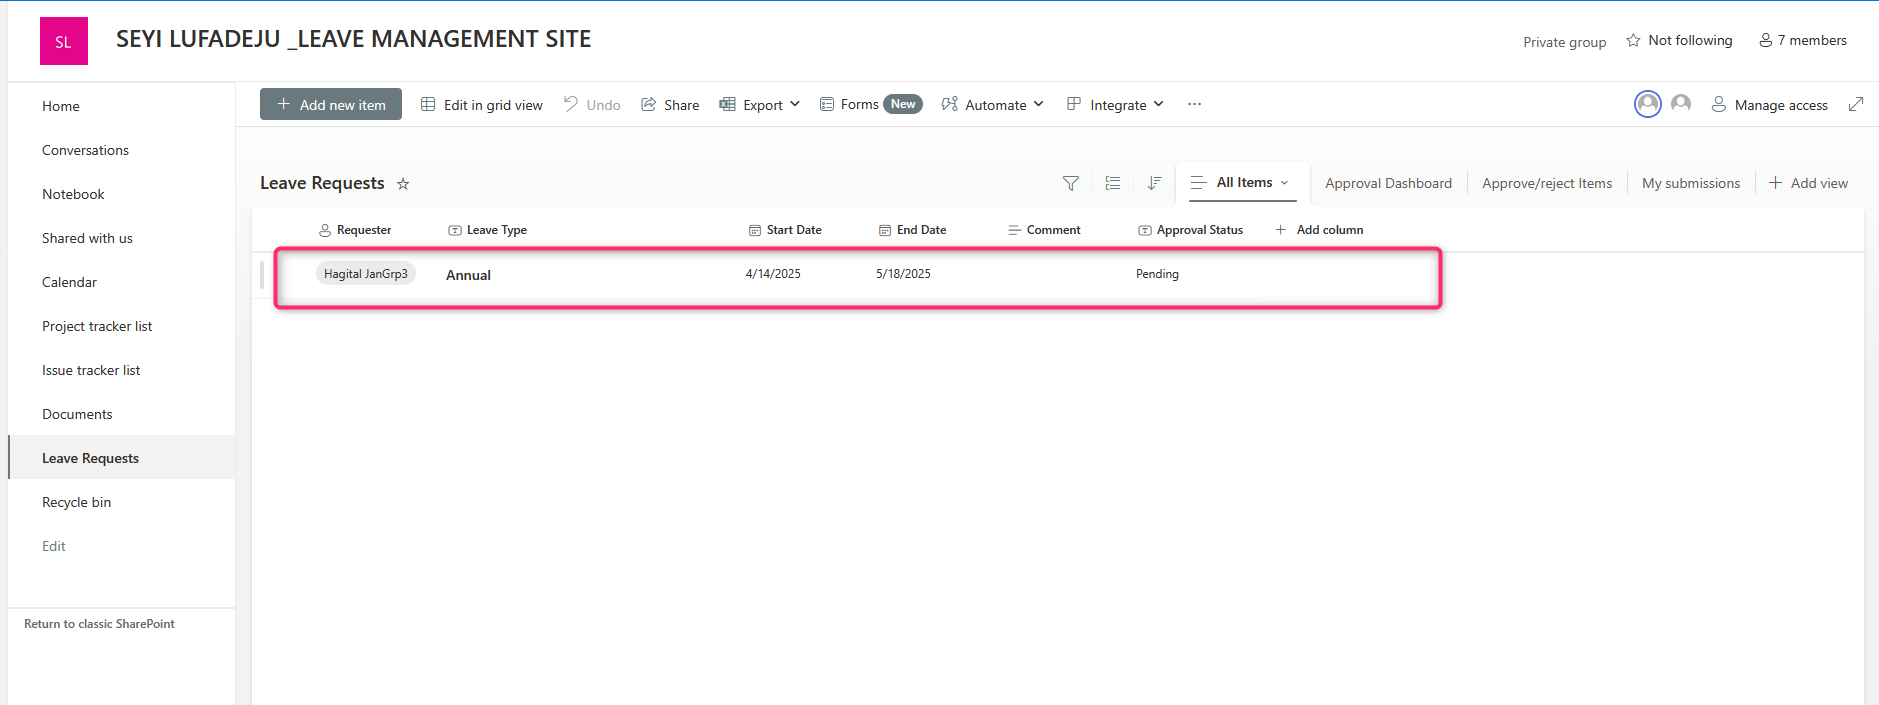Click the second grey user avatar
Image resolution: width=1879 pixels, height=705 pixels.
(x=1681, y=103)
